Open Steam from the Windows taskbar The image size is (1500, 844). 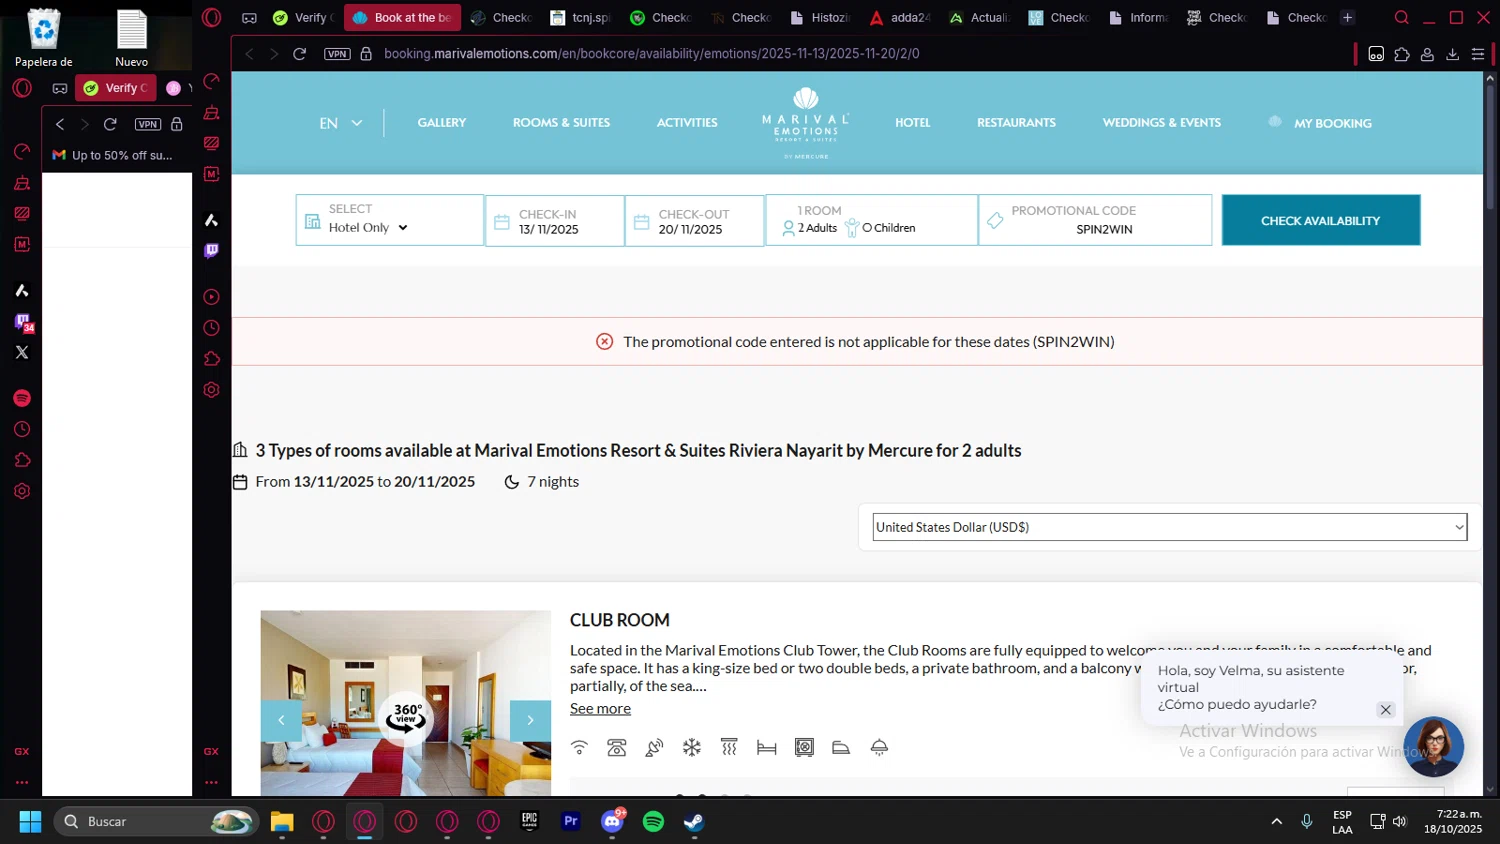pos(694,821)
